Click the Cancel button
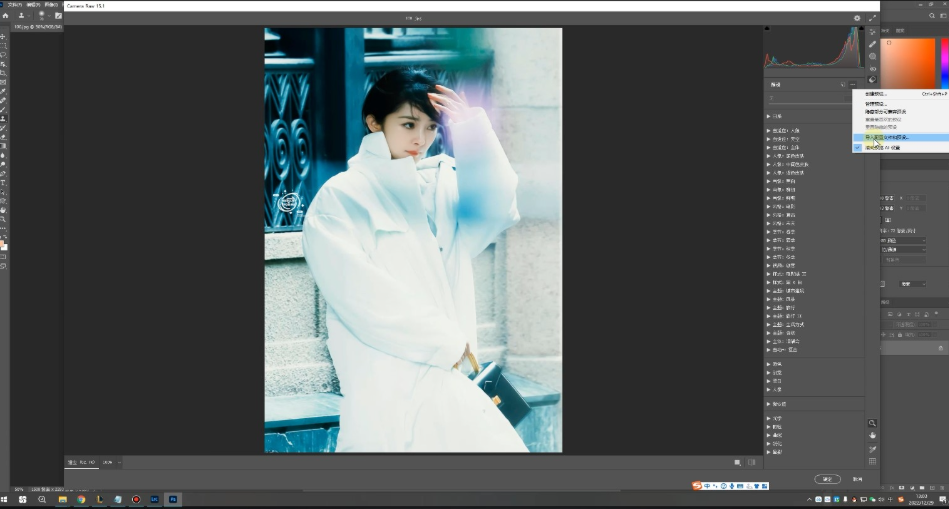 pyautogui.click(x=857, y=479)
